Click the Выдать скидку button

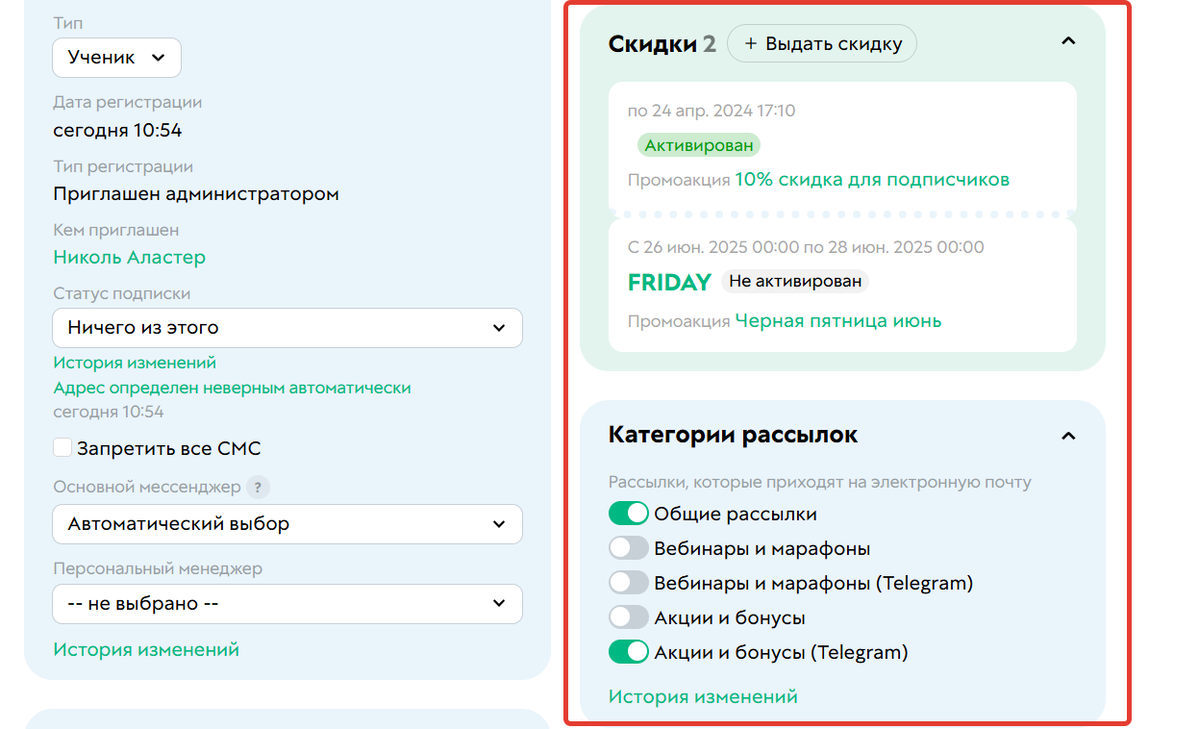[822, 43]
